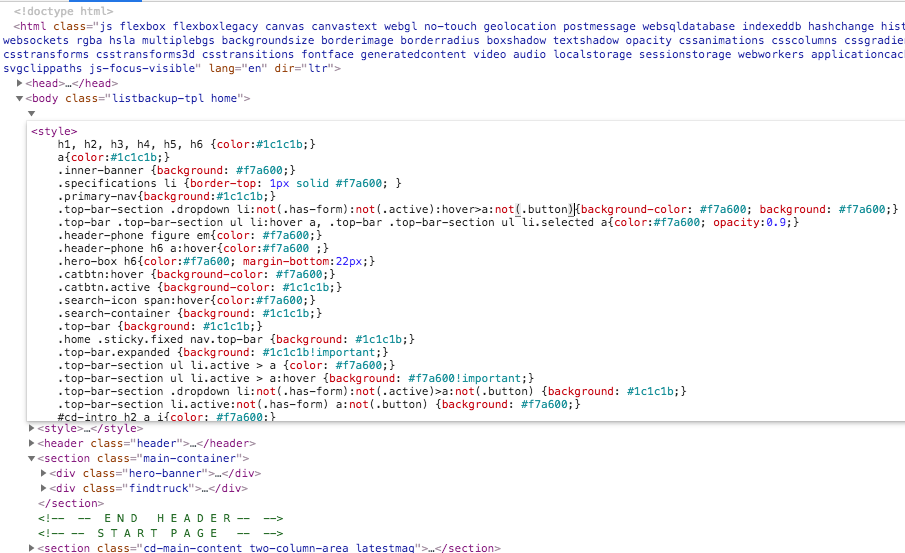Click the START PAGE comment line
The height and width of the screenshot is (553, 905).
(160, 534)
